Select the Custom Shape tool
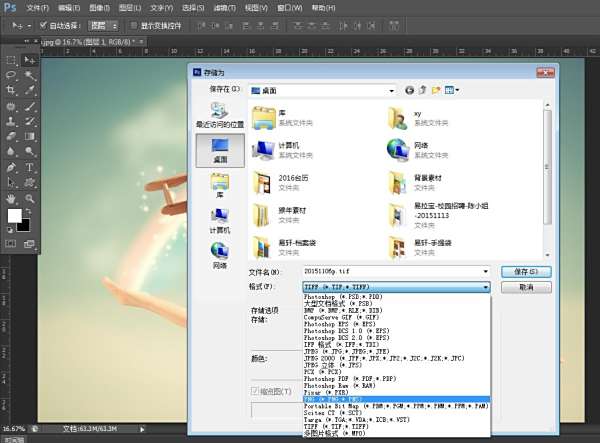The image size is (600, 443). click(x=30, y=182)
